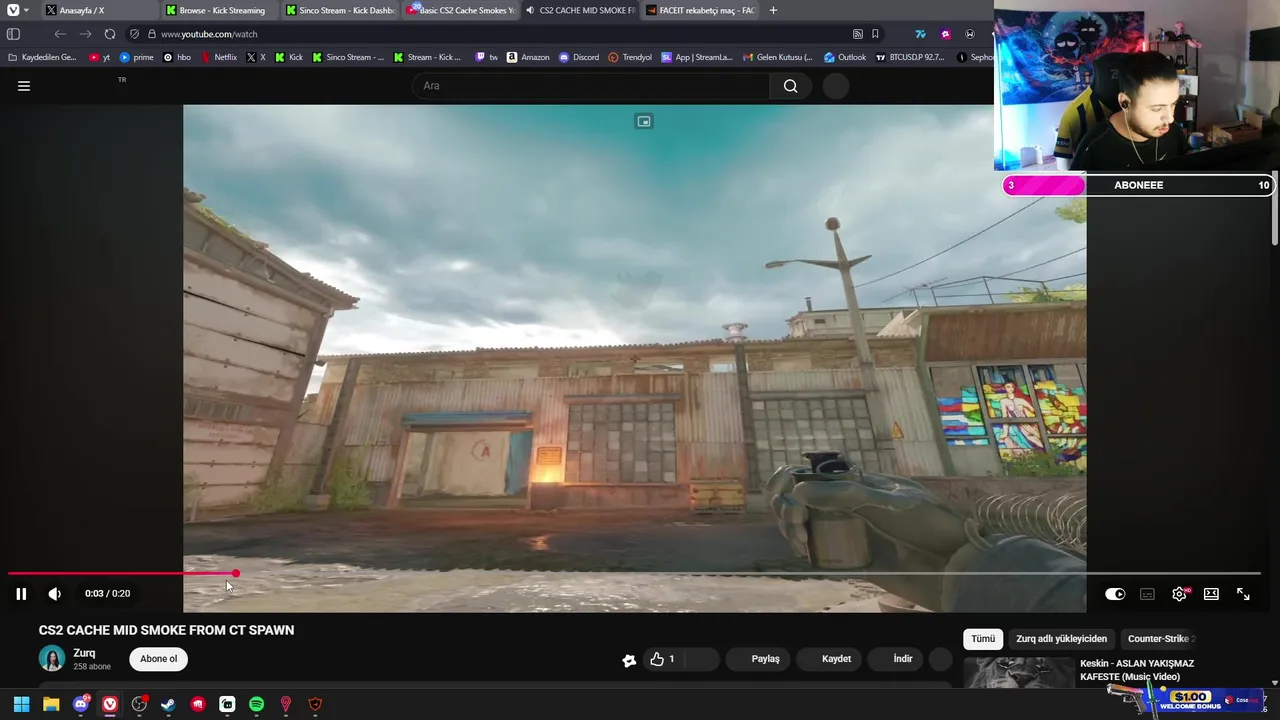Mute the video volume

click(55, 594)
